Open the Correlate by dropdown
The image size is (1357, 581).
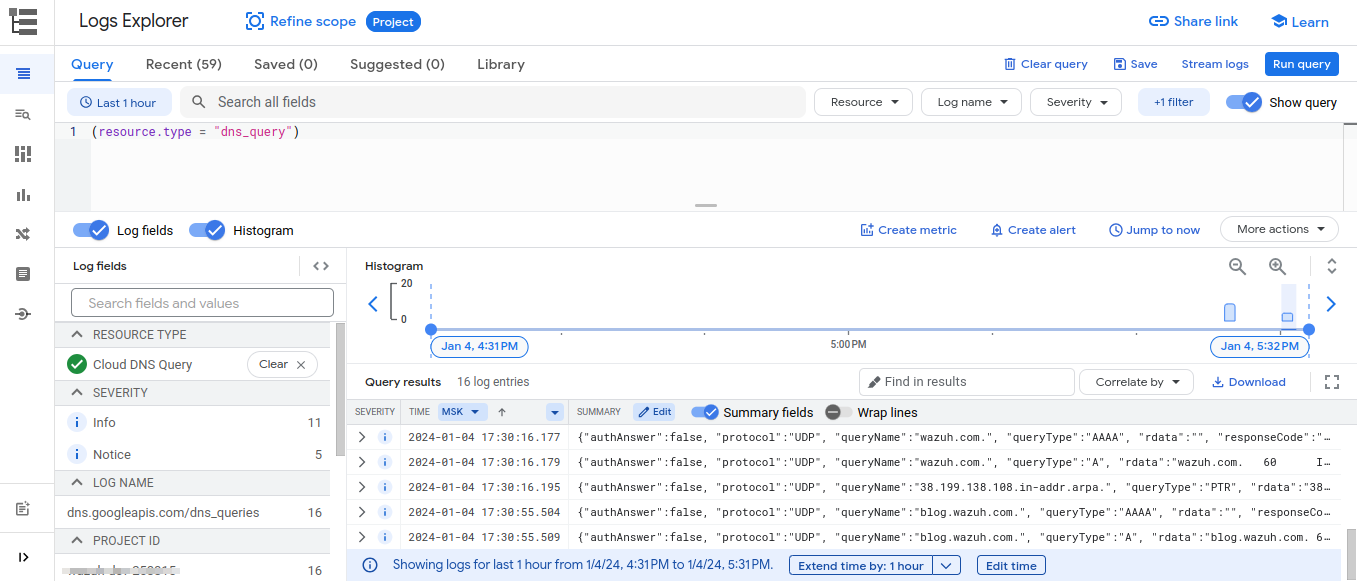tap(1136, 381)
